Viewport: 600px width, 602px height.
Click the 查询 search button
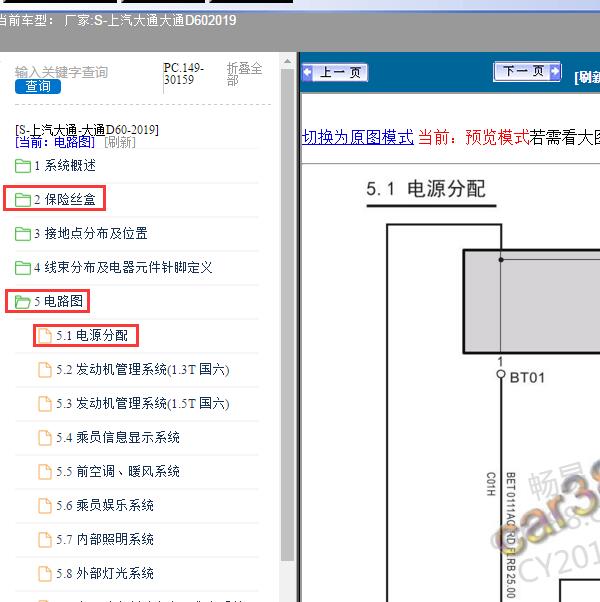(x=38, y=86)
